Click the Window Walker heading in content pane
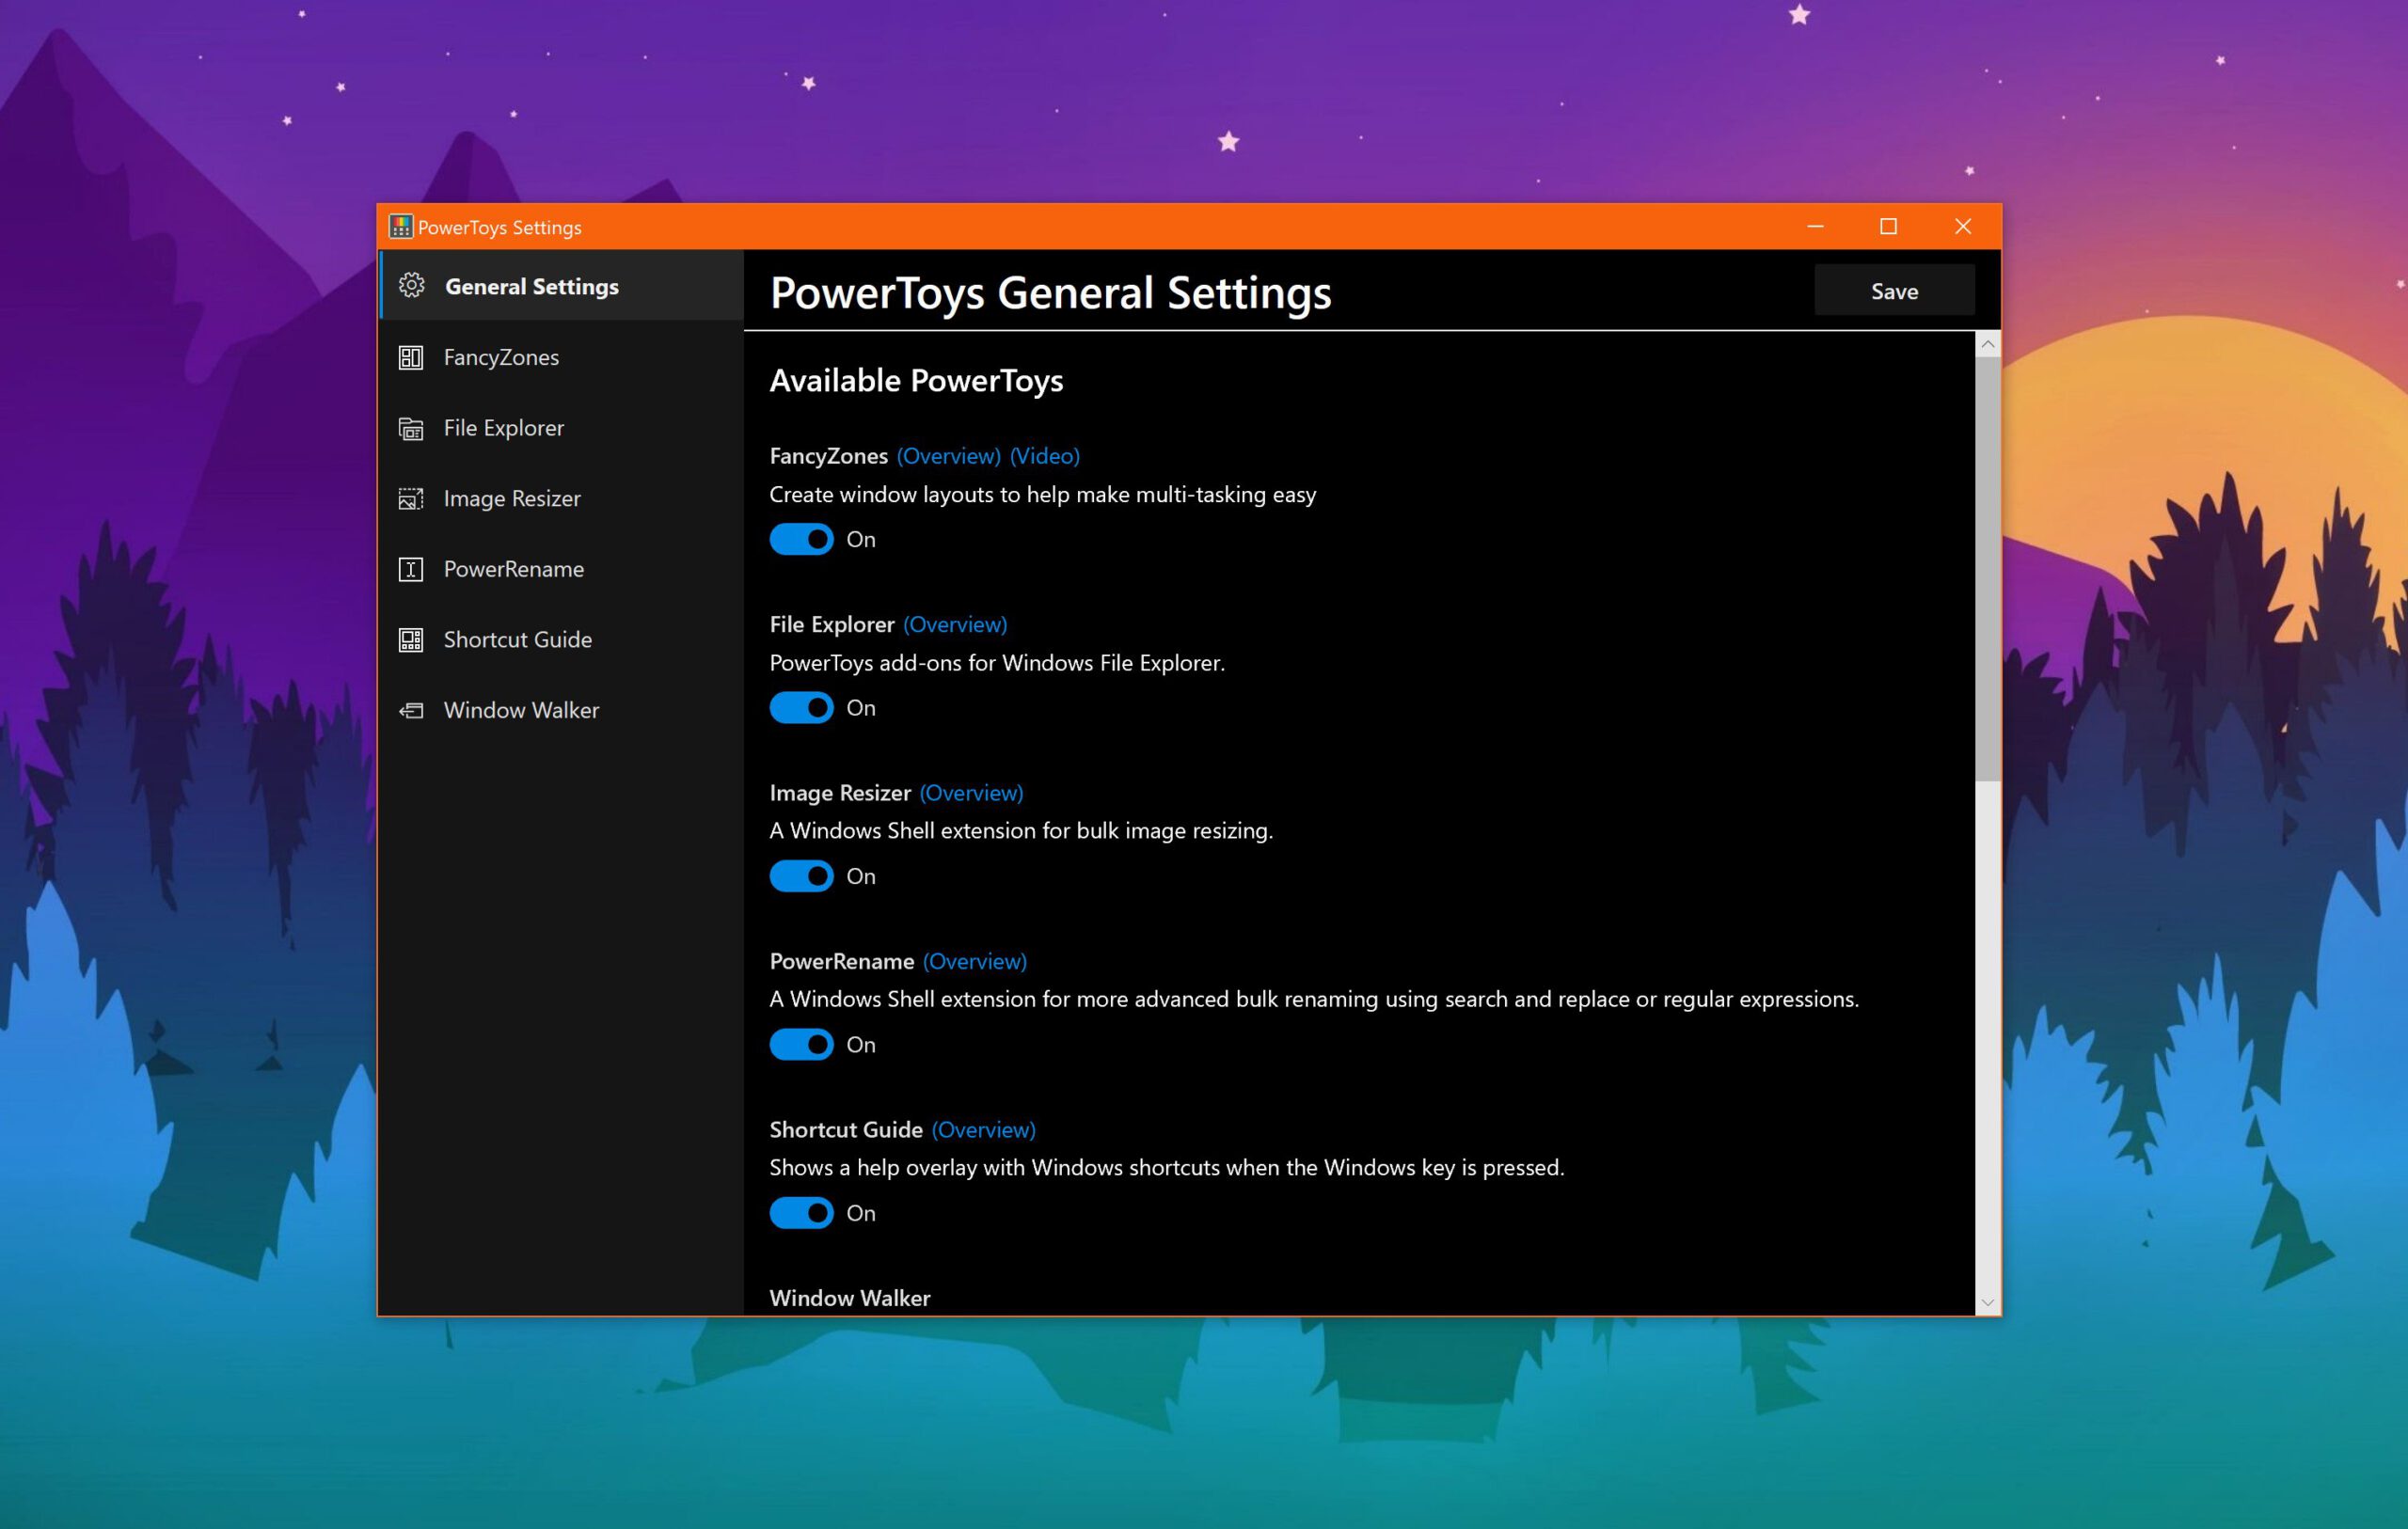Viewport: 2408px width, 1529px height. [x=850, y=1298]
